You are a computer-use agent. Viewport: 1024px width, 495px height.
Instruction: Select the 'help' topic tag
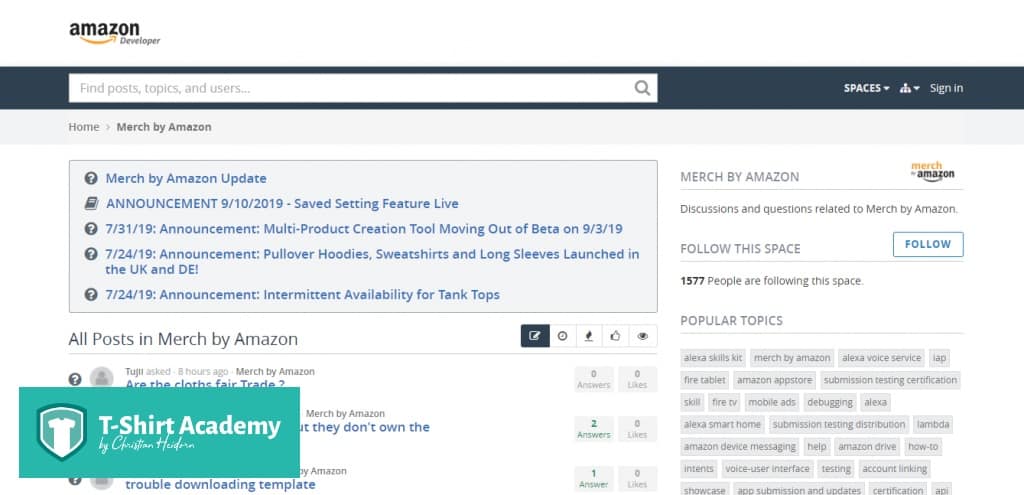point(817,447)
